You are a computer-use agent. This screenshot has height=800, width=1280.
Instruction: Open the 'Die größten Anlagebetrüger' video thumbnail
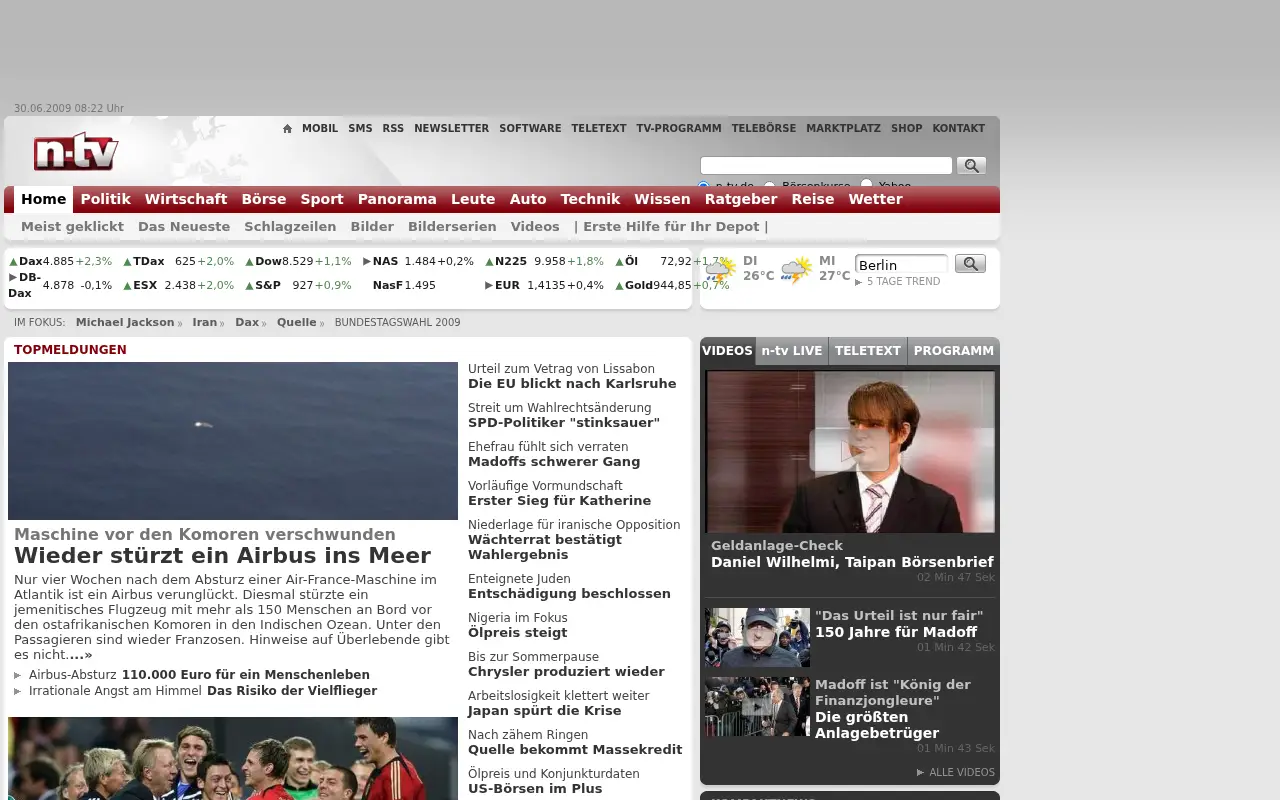[x=757, y=707]
